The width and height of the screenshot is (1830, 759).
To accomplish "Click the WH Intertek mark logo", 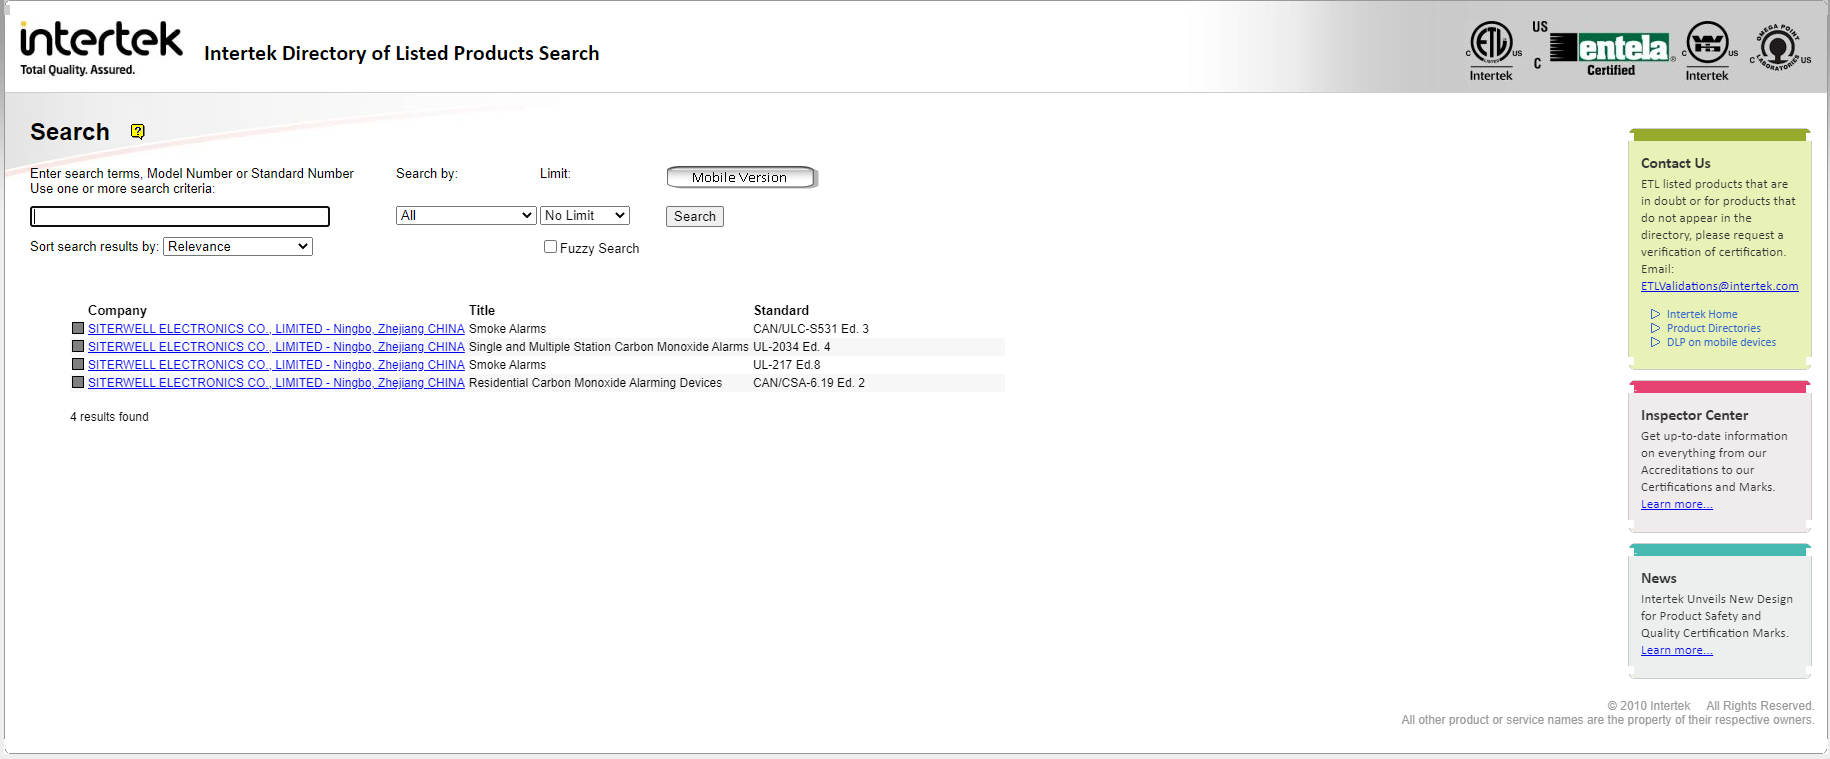I will pos(1708,51).
